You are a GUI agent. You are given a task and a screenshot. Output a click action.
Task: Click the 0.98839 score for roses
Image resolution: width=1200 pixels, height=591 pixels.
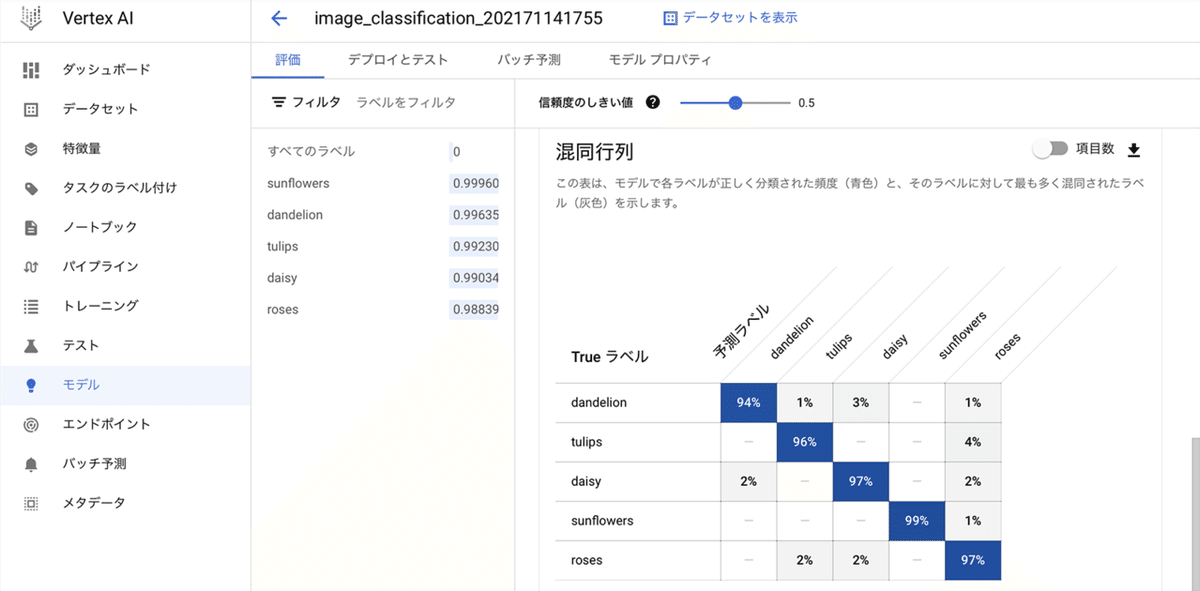click(475, 309)
